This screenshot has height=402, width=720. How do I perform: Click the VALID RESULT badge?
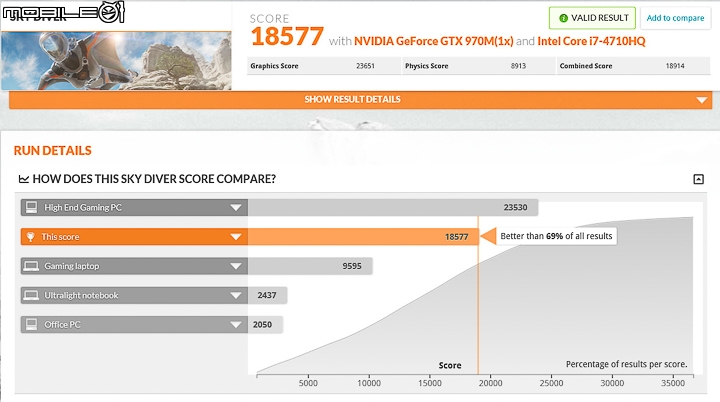[592, 18]
